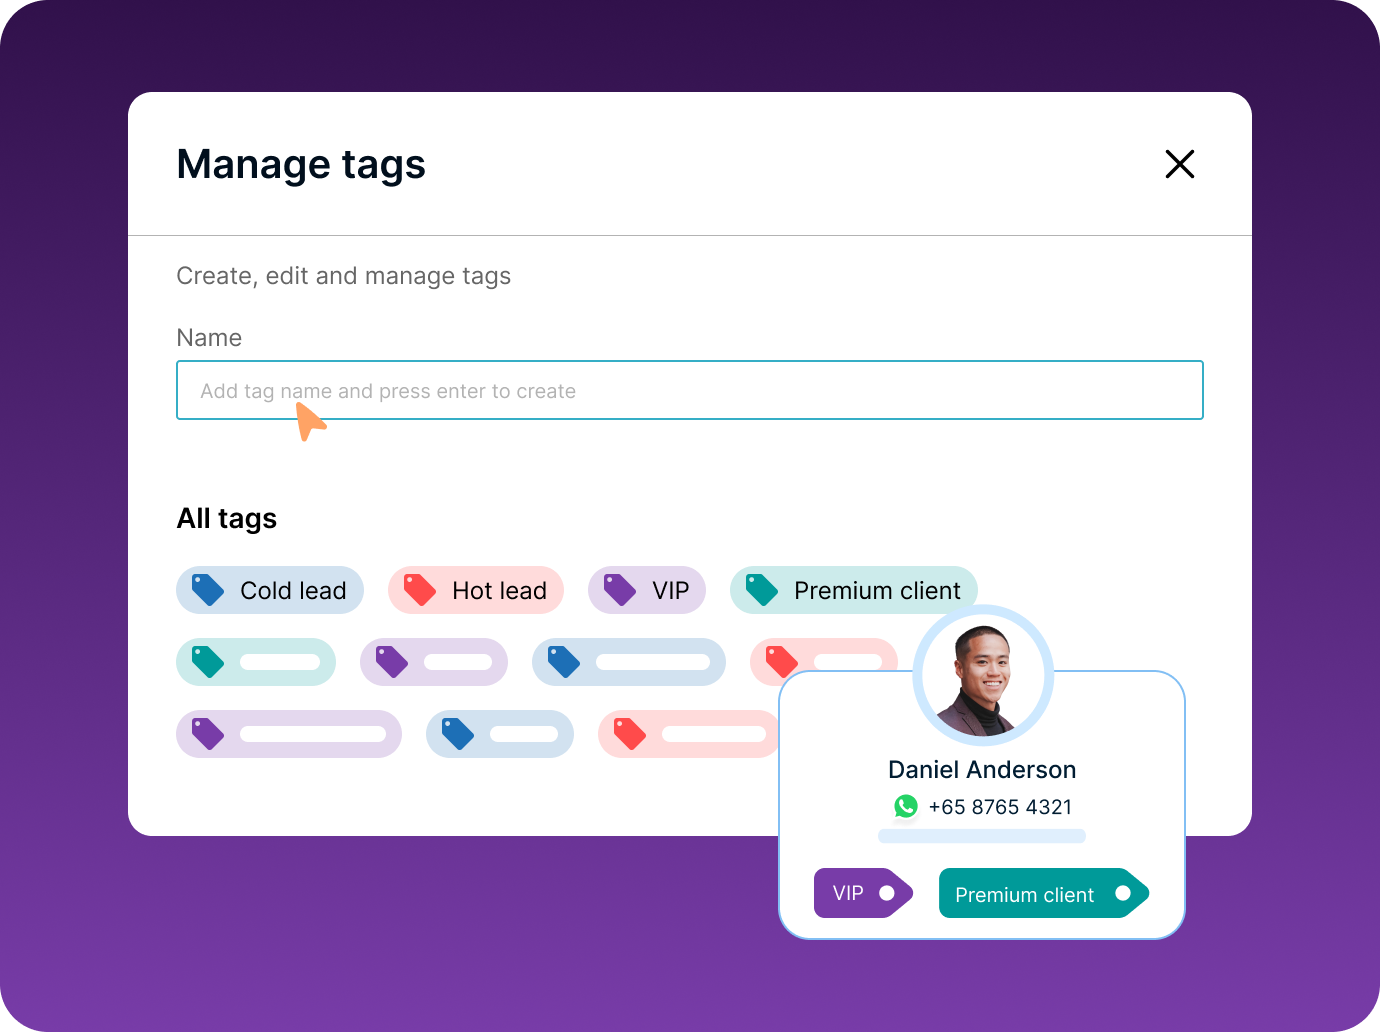Image resolution: width=1380 pixels, height=1032 pixels.
Task: Pick the unnamed red tag in third row
Action: [688, 734]
